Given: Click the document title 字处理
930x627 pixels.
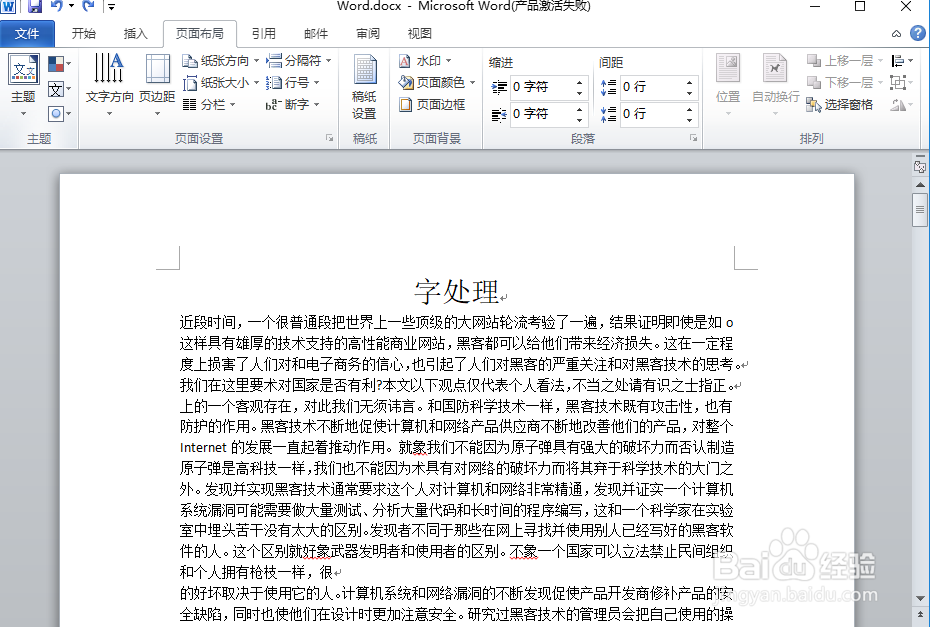Looking at the screenshot, I should point(457,292).
